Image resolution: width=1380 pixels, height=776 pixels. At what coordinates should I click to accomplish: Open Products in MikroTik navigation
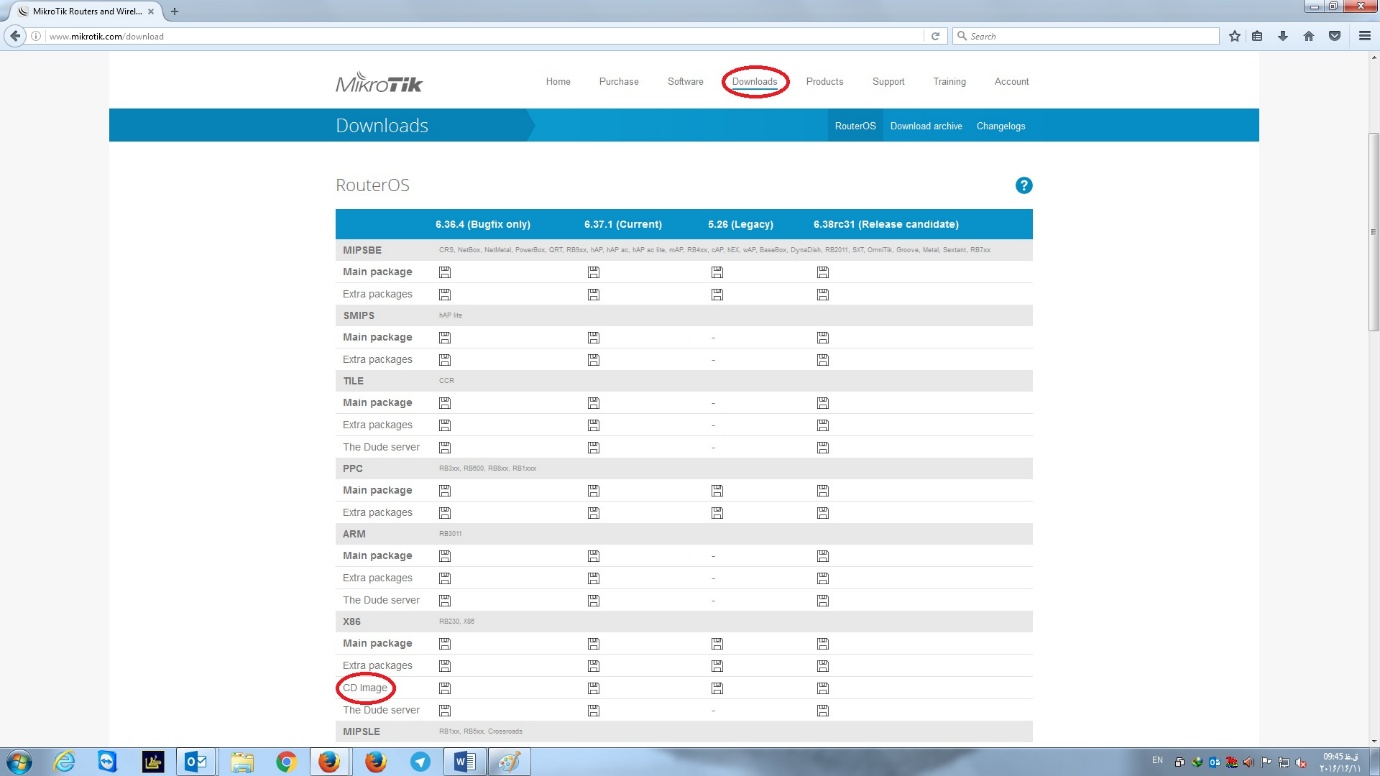pyautogui.click(x=825, y=82)
